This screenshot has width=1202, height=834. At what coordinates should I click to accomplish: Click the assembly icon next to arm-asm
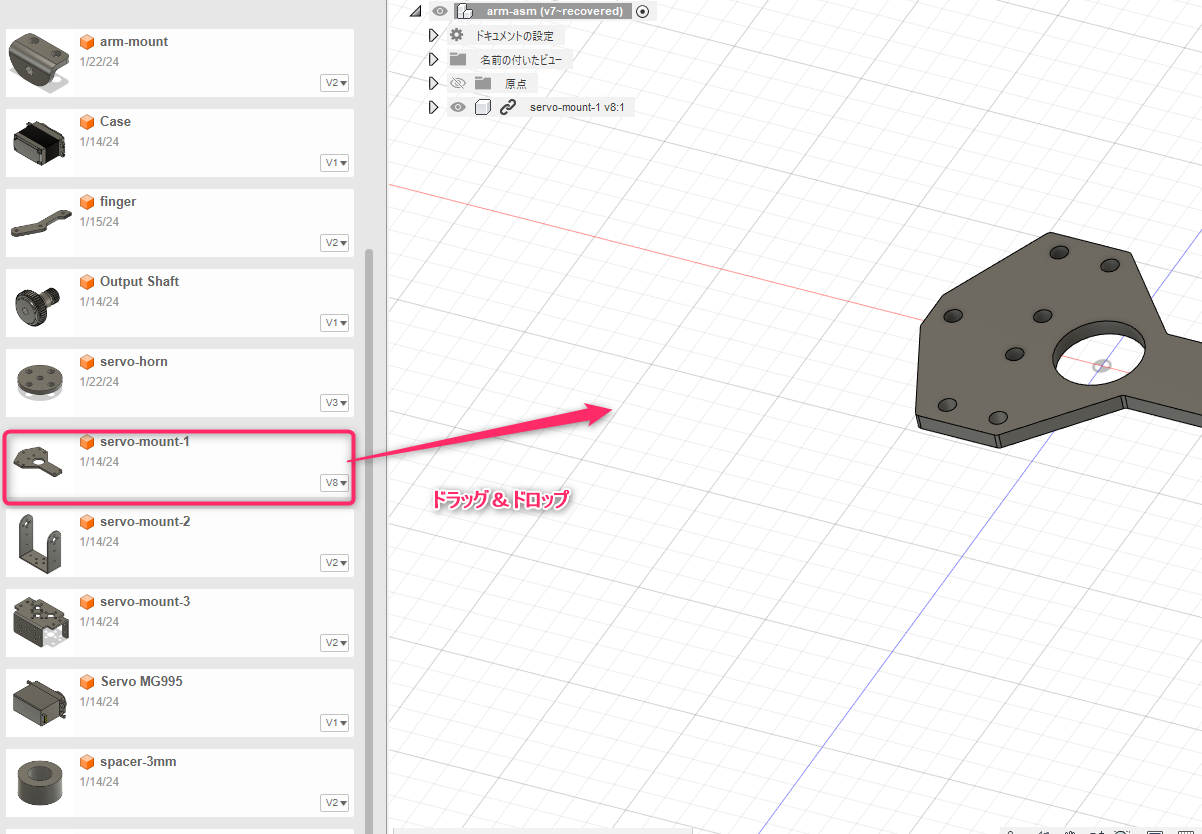tap(464, 12)
